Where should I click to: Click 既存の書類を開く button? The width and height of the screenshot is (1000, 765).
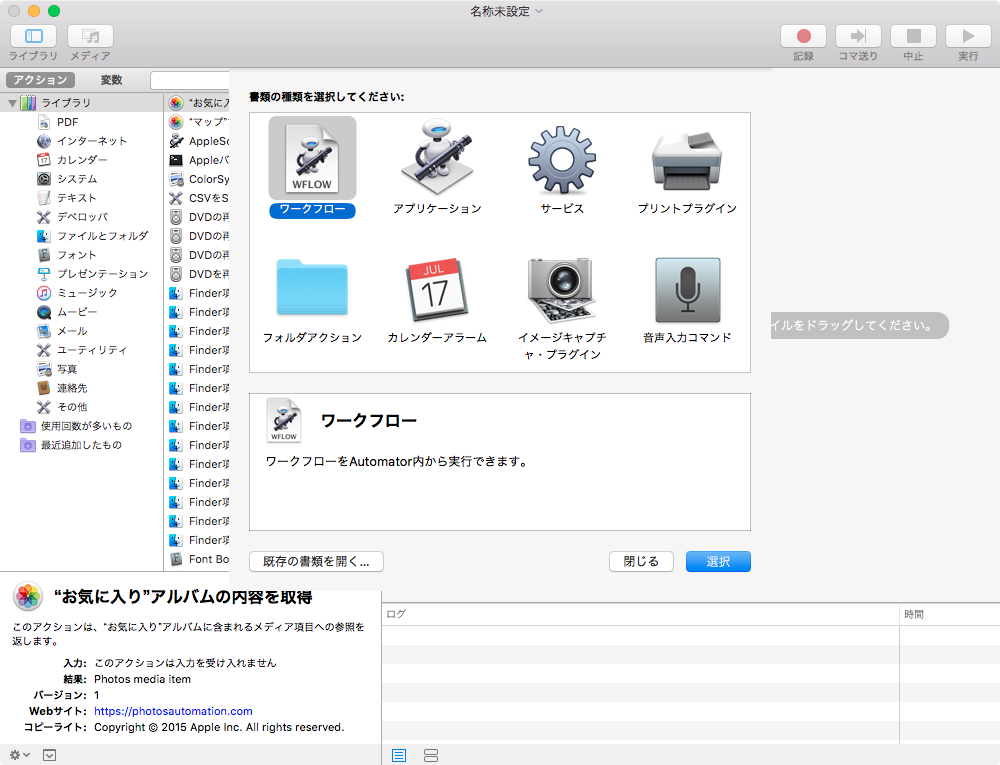tap(316, 562)
